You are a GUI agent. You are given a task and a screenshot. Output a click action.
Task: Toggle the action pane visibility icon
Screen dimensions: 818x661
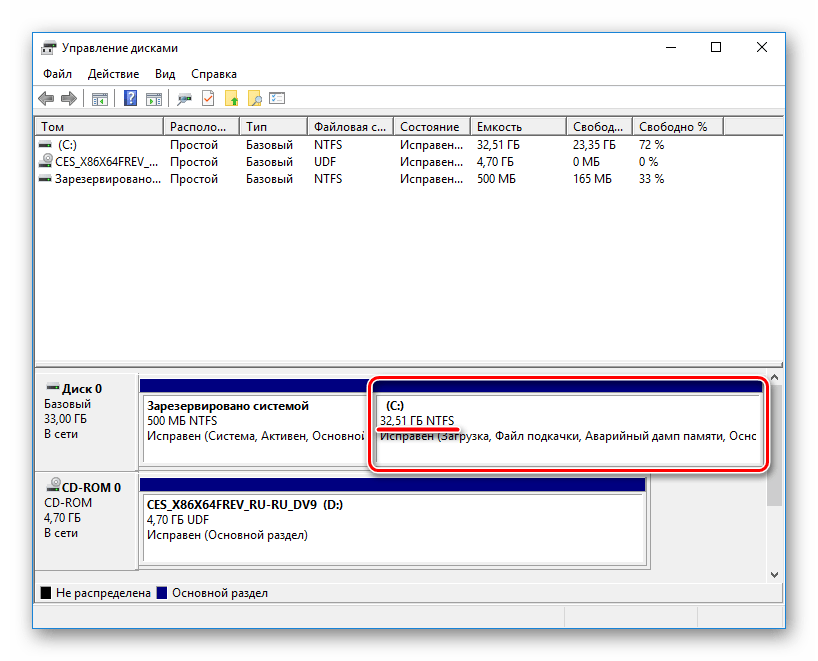point(154,98)
